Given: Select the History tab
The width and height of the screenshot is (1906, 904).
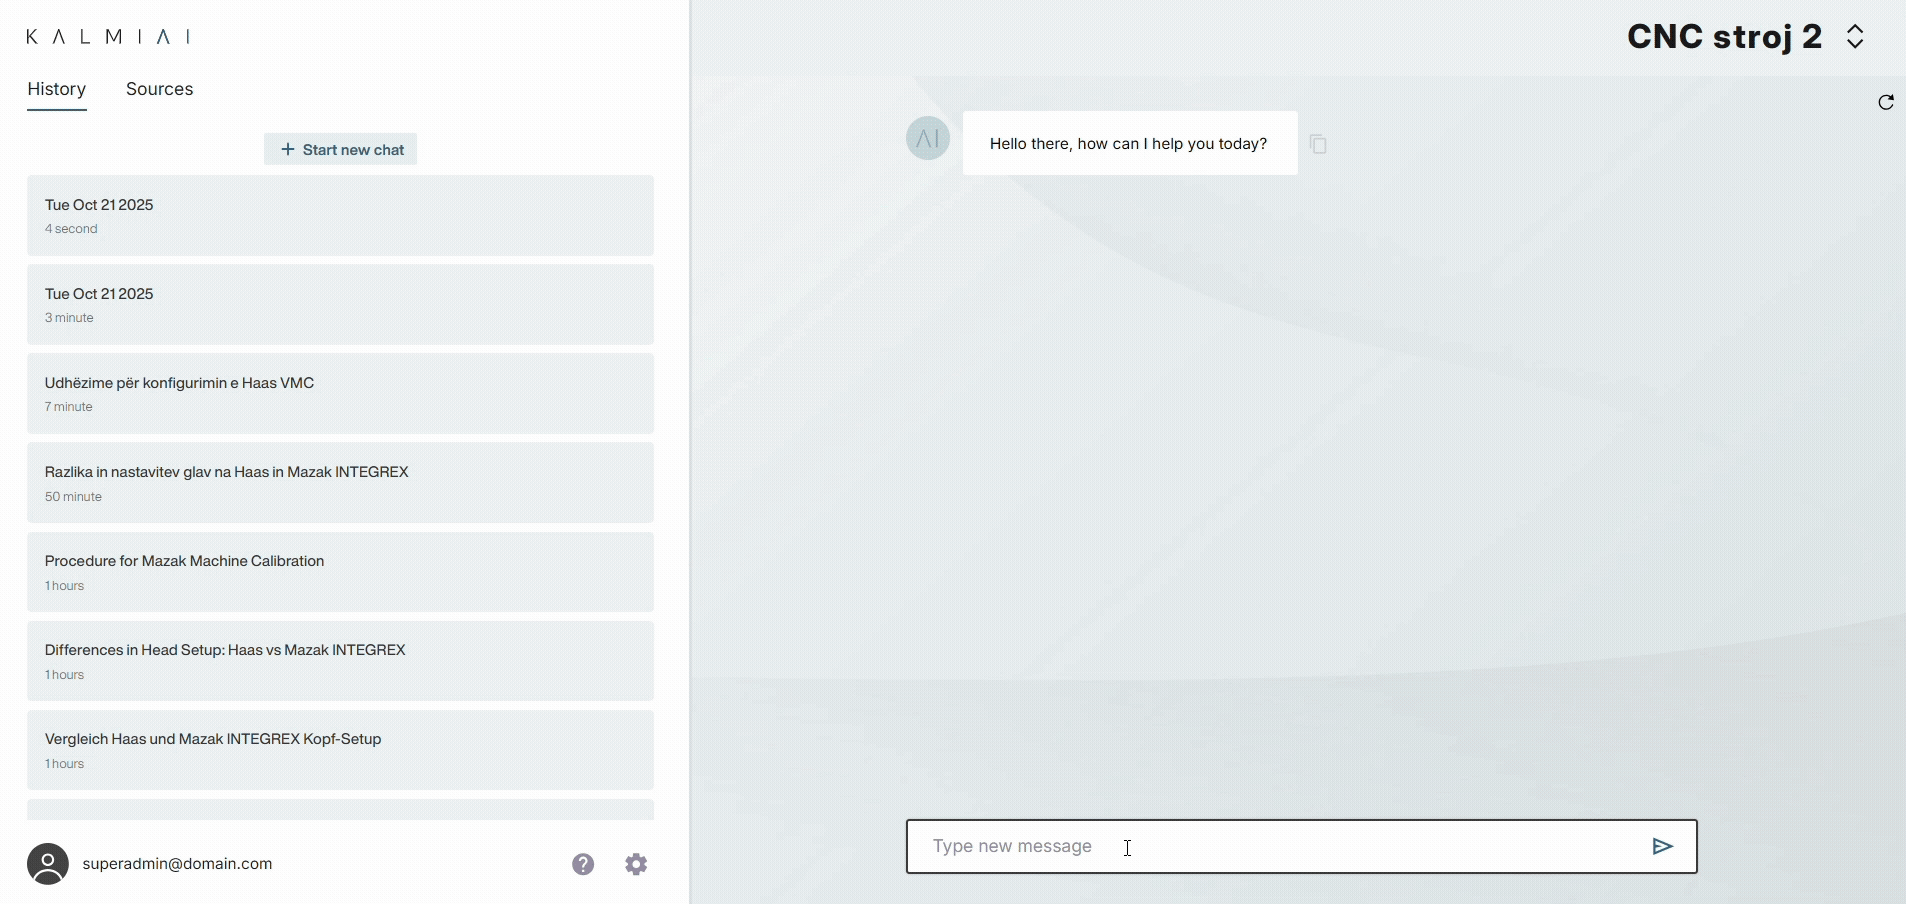Looking at the screenshot, I should click(56, 89).
